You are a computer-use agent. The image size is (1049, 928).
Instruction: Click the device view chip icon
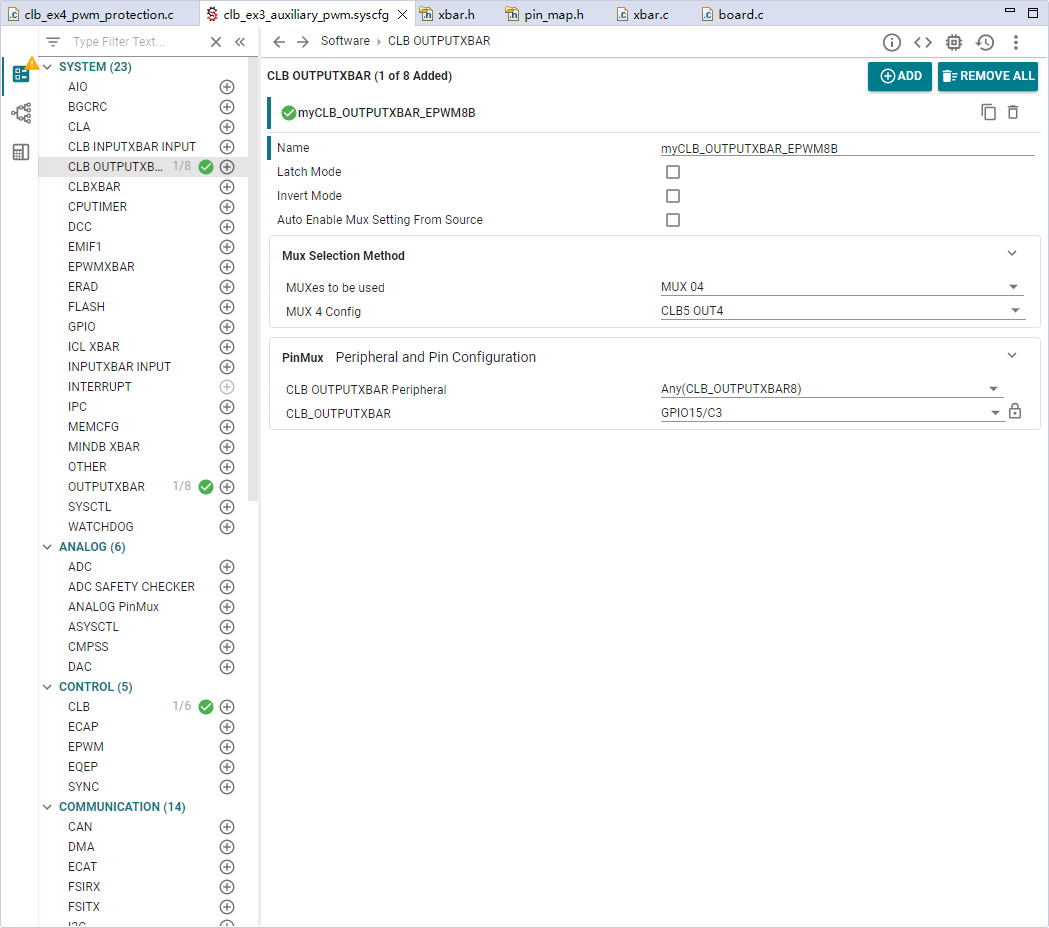tap(954, 43)
